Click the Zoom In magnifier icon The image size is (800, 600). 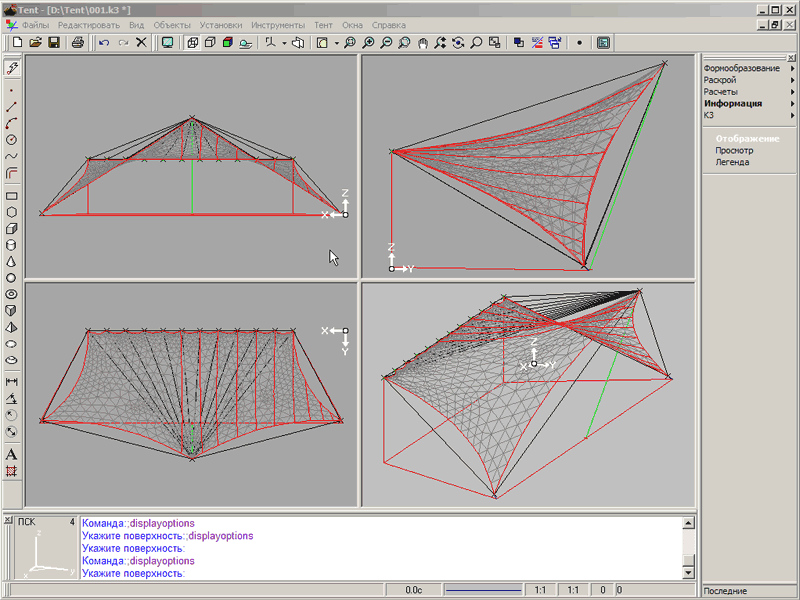367,42
